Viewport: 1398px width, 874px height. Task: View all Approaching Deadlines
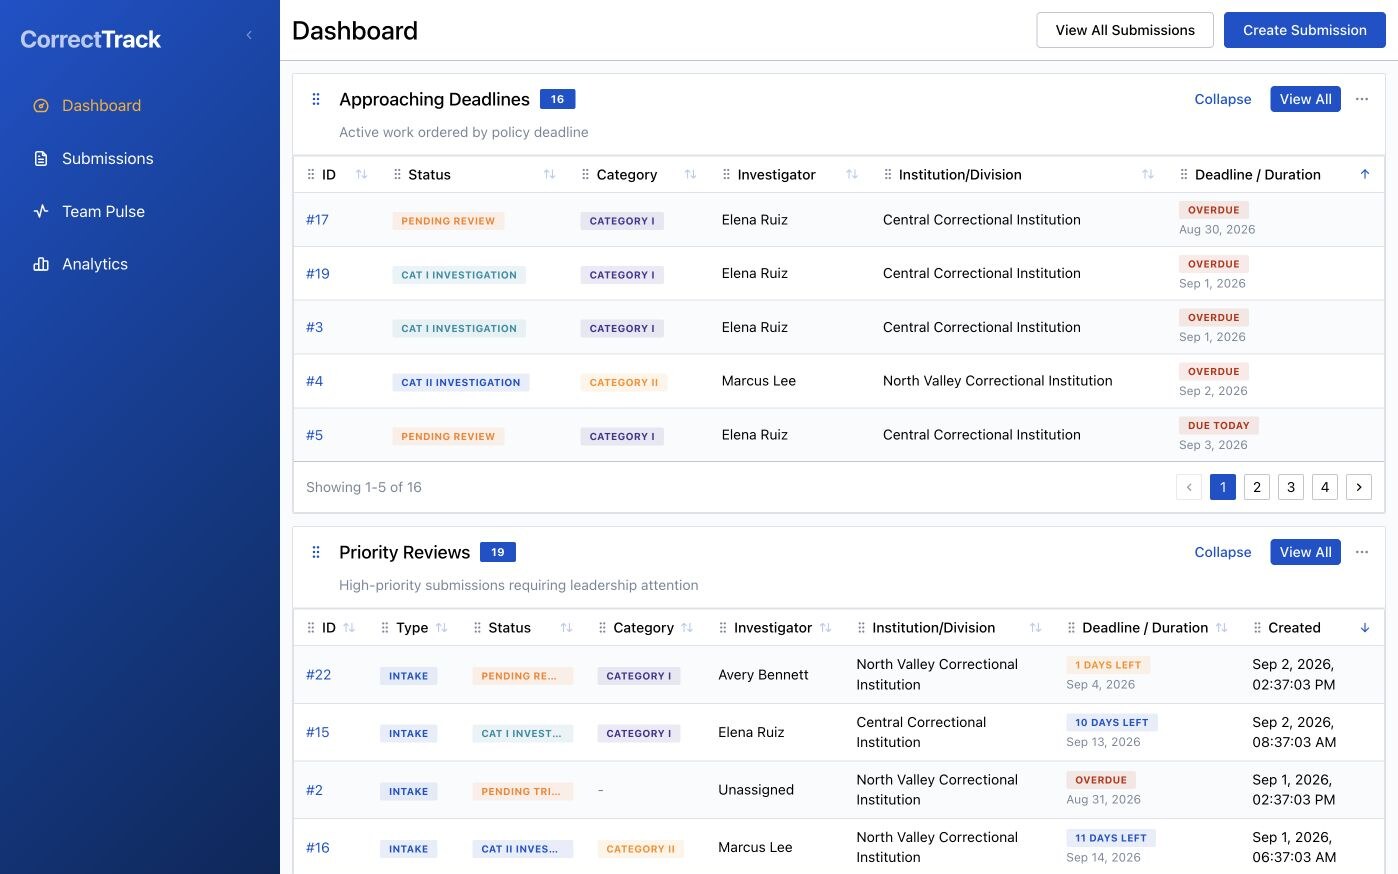pyautogui.click(x=1305, y=99)
